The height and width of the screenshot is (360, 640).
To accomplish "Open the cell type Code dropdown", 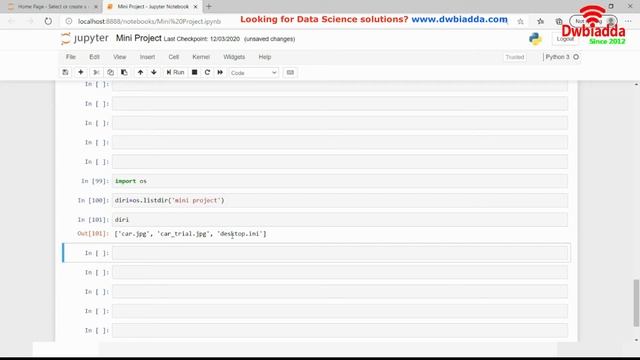I will pos(253,73).
